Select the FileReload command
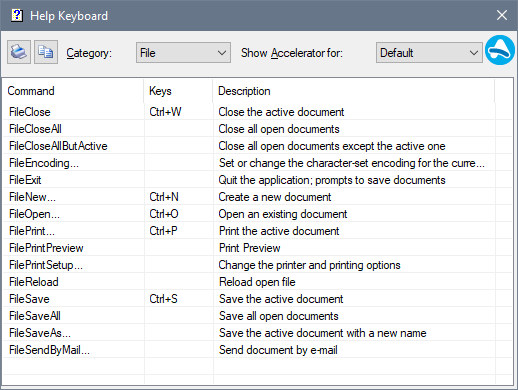Image resolution: width=518 pixels, height=390 pixels. coord(34,282)
